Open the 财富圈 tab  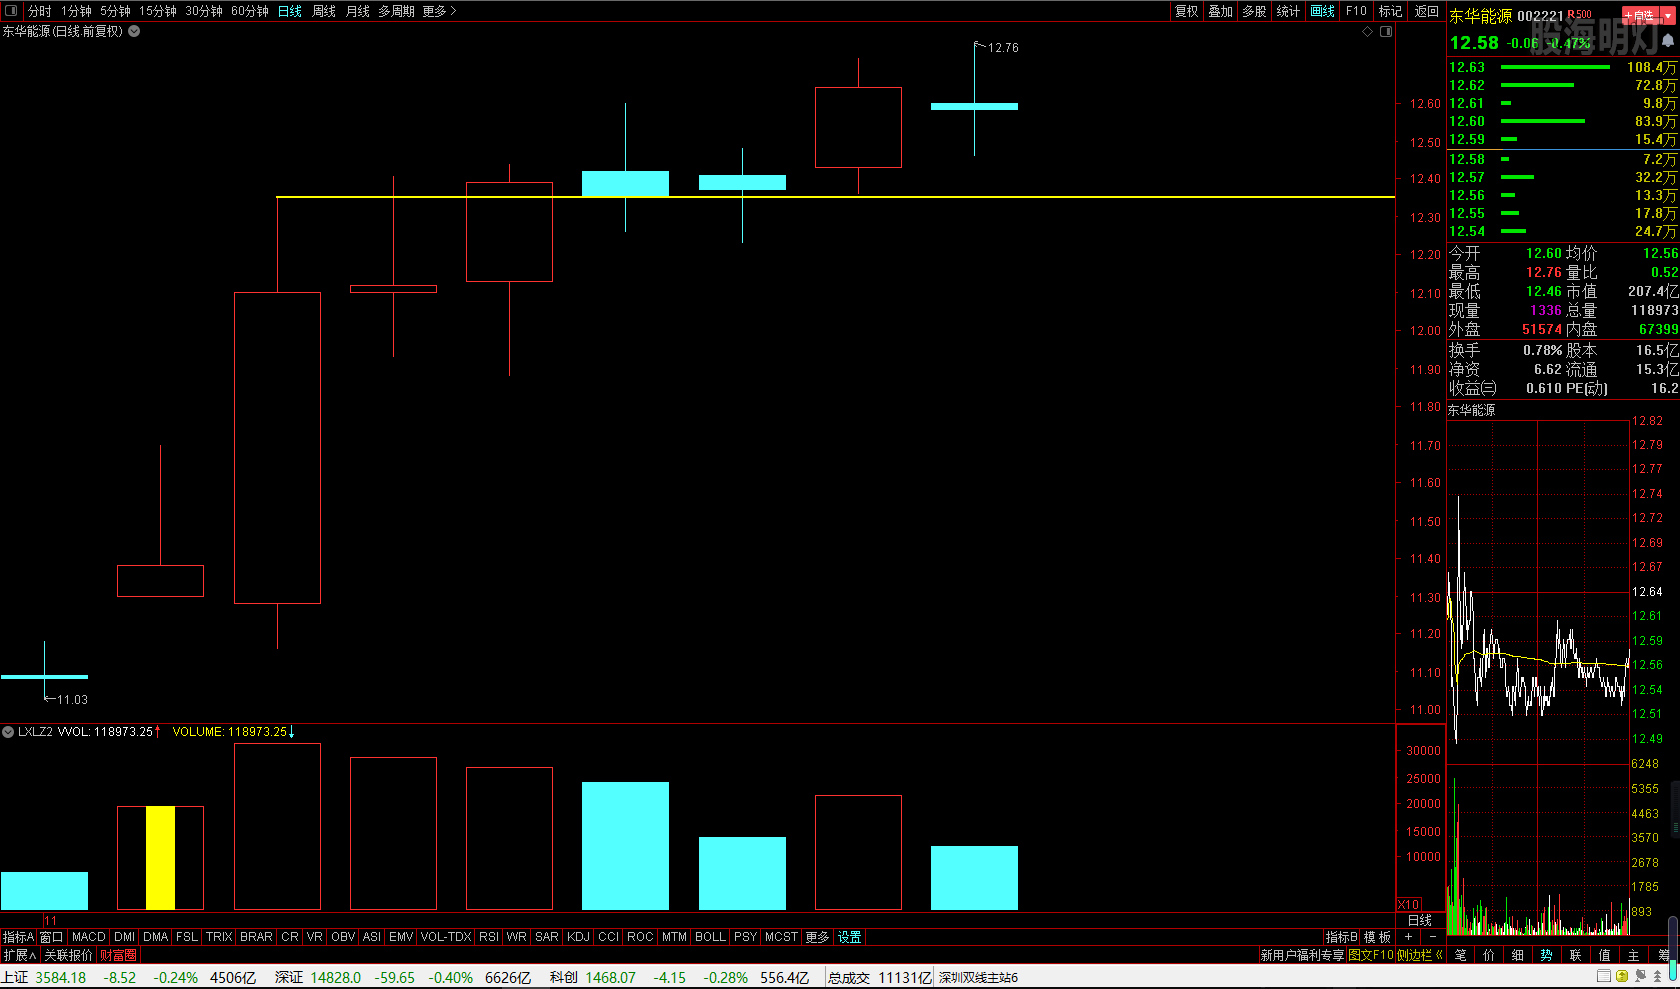pyautogui.click(x=118, y=955)
